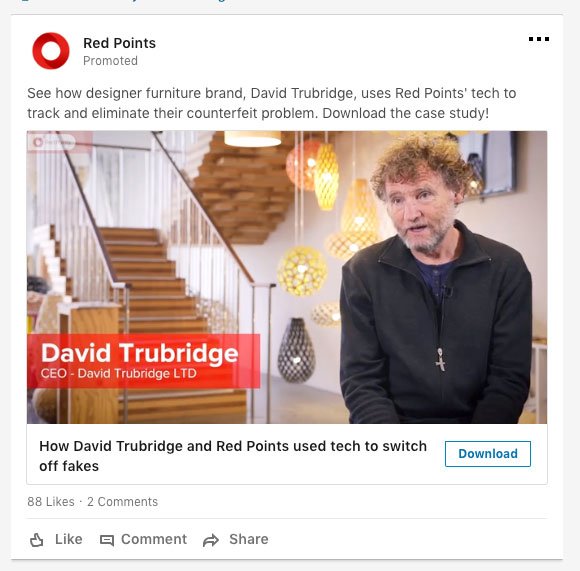This screenshot has width=580, height=571.
Task: Open the 2 Comments count
Action: (122, 501)
